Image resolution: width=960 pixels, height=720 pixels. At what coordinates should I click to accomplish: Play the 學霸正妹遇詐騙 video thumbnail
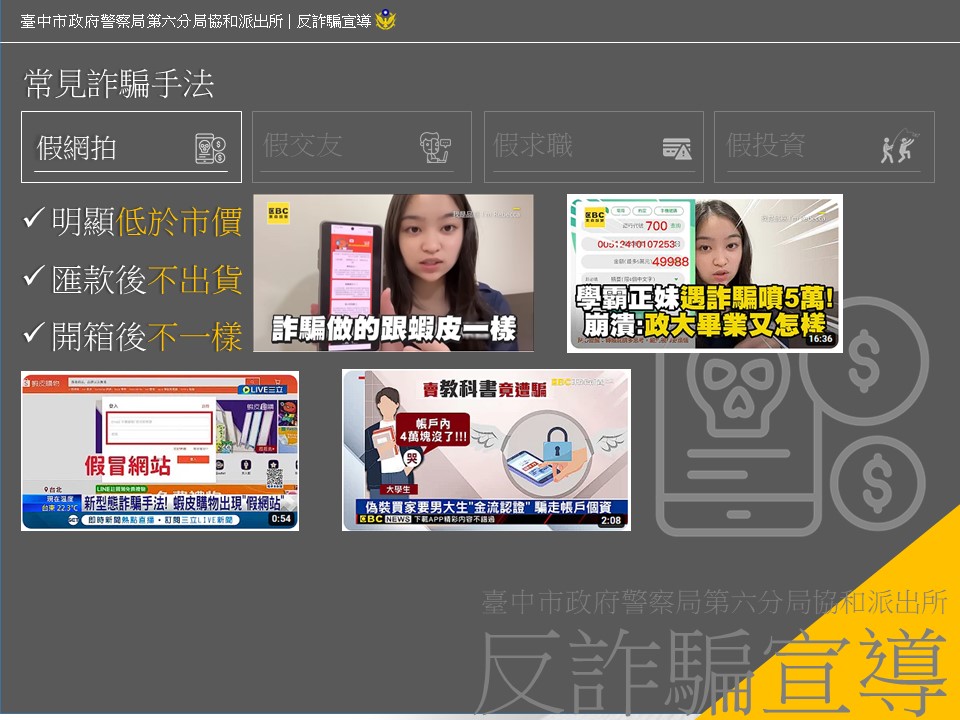point(704,273)
